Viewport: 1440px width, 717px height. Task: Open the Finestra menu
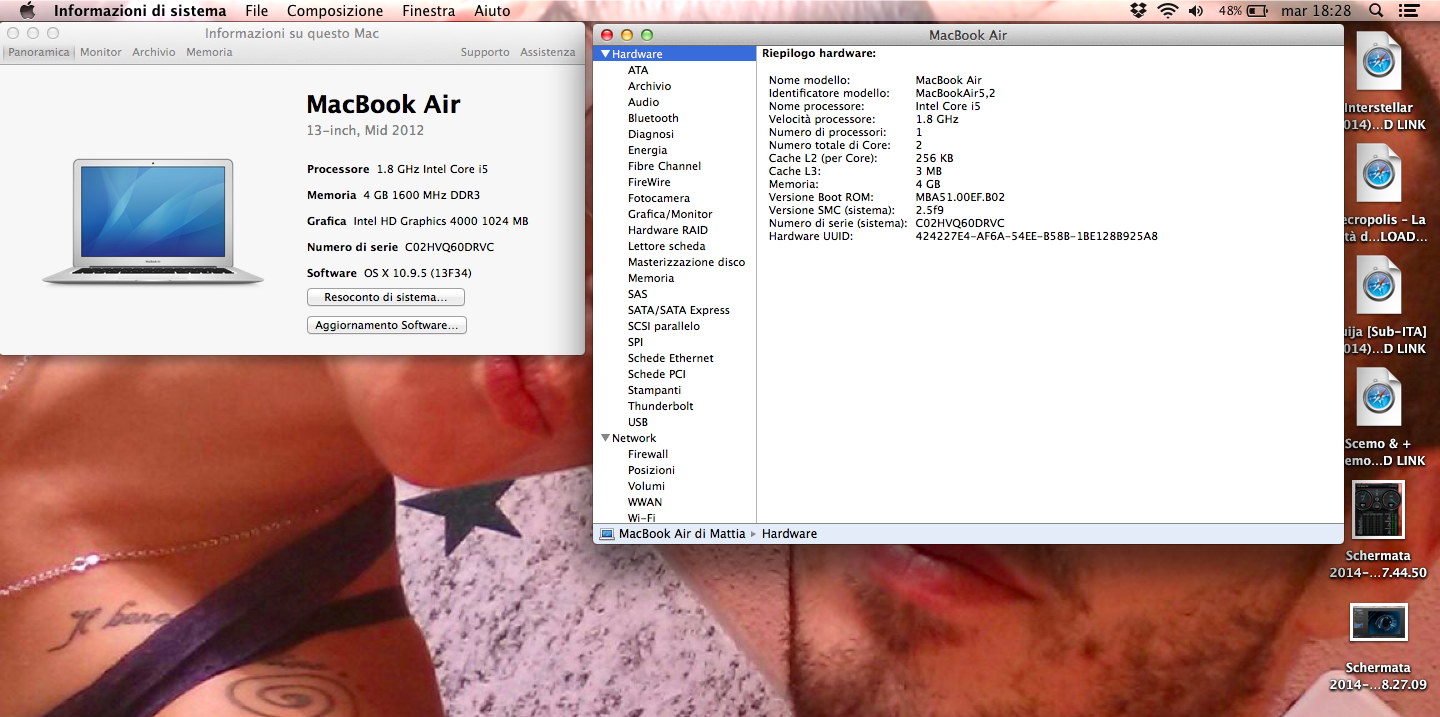[429, 11]
